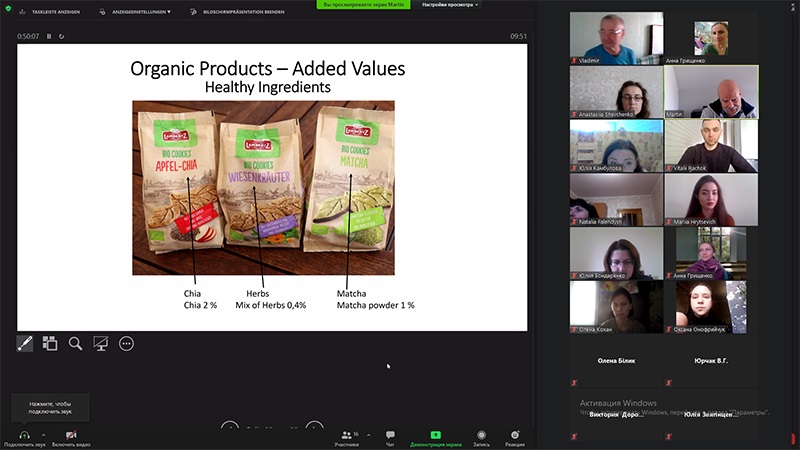Open the Реакции reactions icon

point(515,438)
